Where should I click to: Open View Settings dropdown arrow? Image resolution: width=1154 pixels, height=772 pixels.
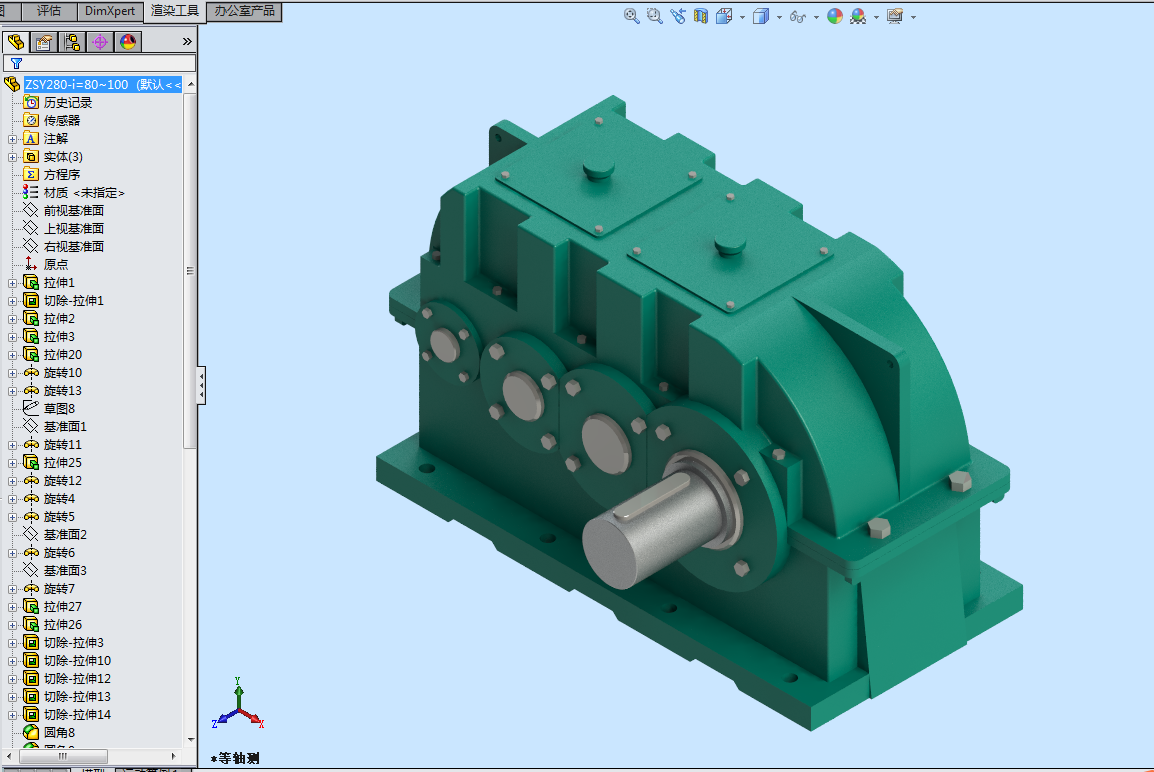tap(913, 17)
